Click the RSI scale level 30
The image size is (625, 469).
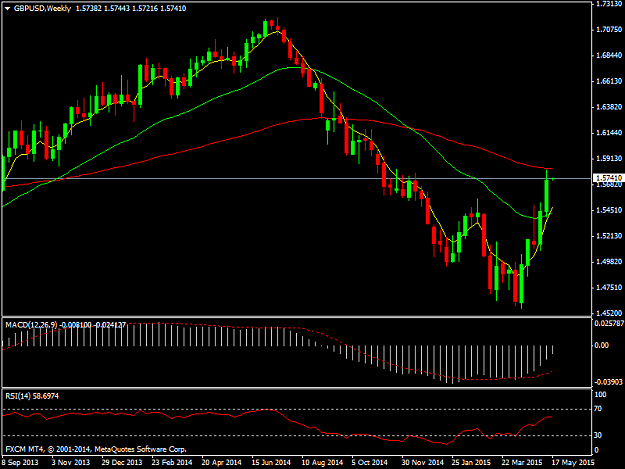pyautogui.click(x=597, y=435)
